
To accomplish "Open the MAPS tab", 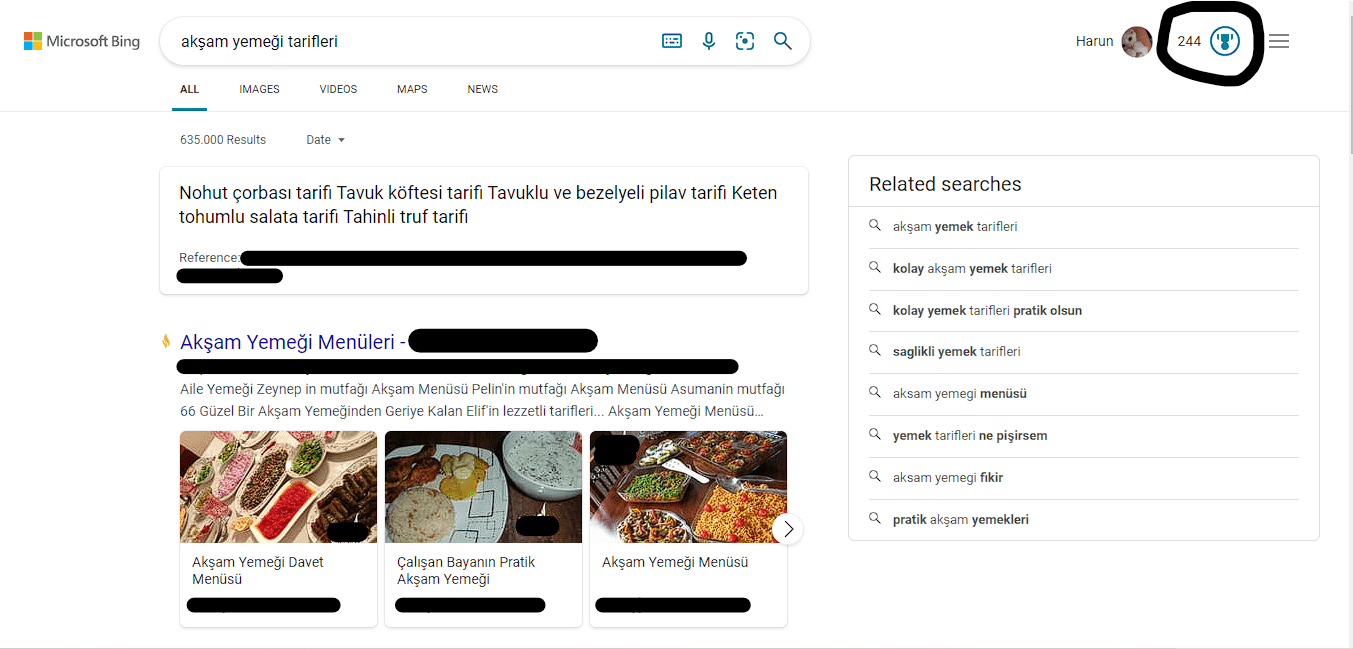I will point(412,89).
